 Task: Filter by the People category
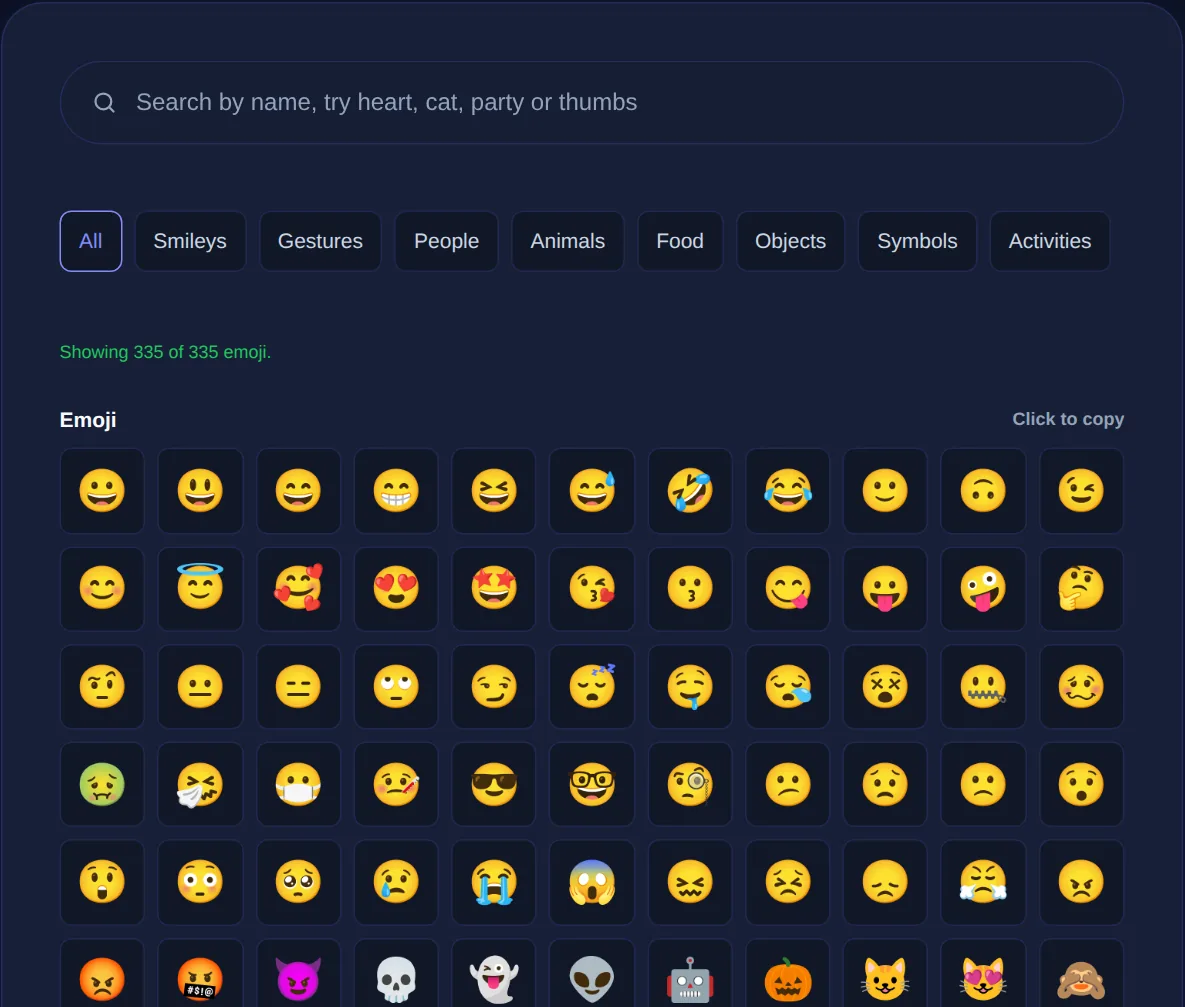(446, 241)
